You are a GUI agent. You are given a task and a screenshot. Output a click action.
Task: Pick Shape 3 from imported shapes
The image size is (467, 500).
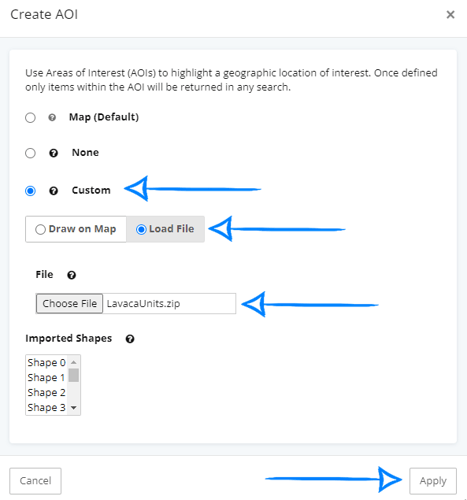point(47,407)
